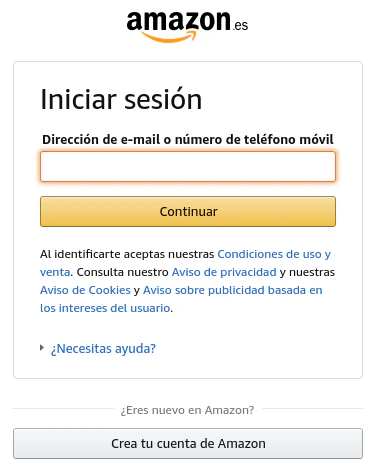Expand the ¿Necesitas ayuda? help section

(103, 349)
